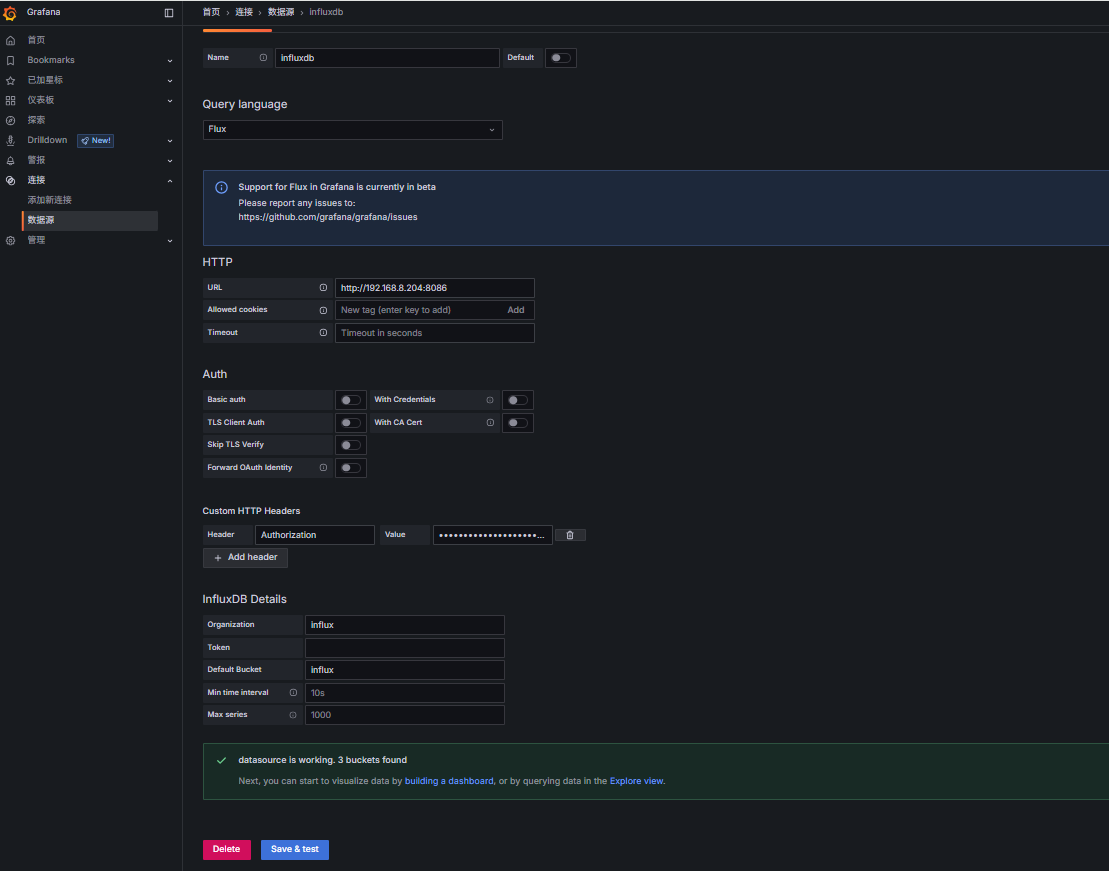The height and width of the screenshot is (871, 1109).
Task: Open 添加新连接 in the sidebar
Action: (50, 200)
